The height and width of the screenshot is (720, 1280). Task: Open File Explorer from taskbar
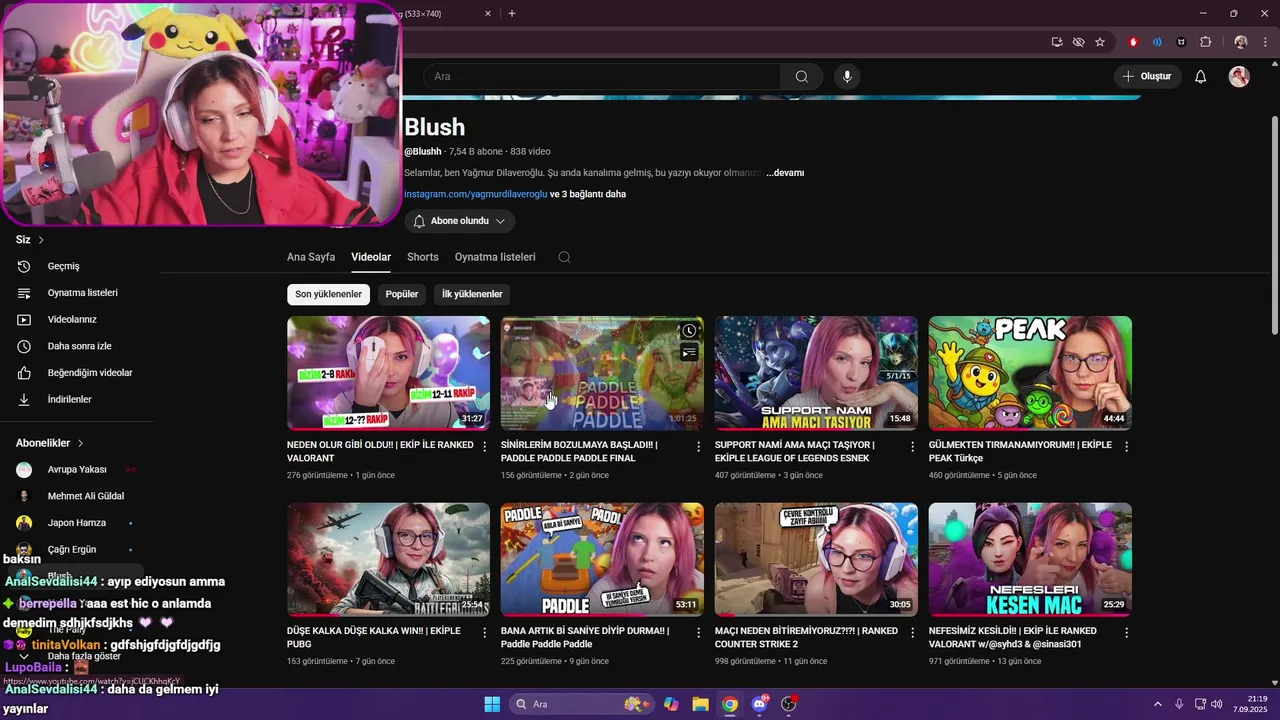click(x=700, y=704)
